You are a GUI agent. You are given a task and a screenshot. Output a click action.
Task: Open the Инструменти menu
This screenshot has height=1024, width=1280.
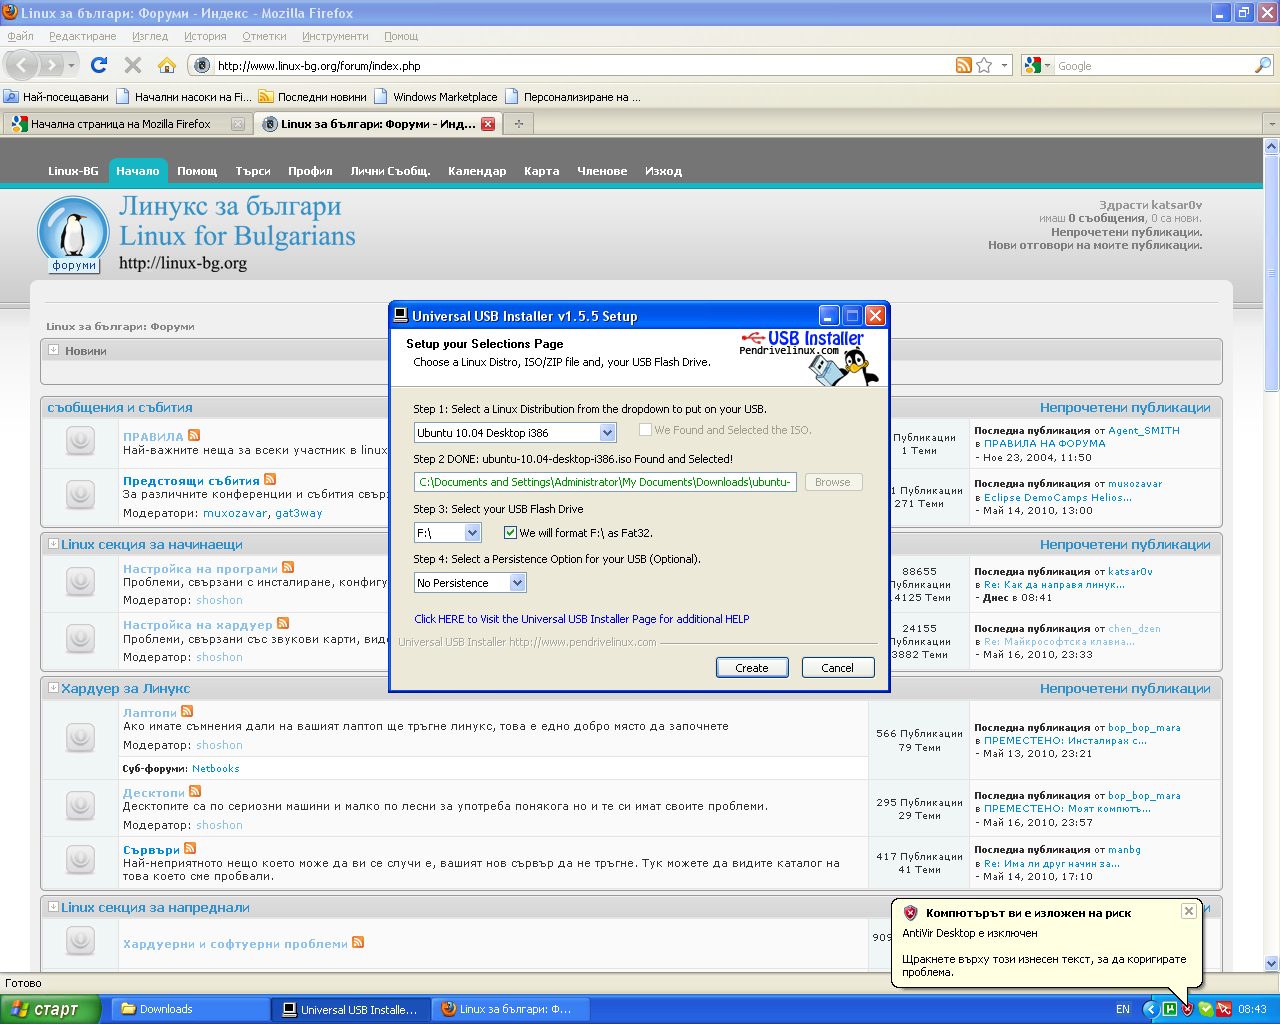pos(335,36)
